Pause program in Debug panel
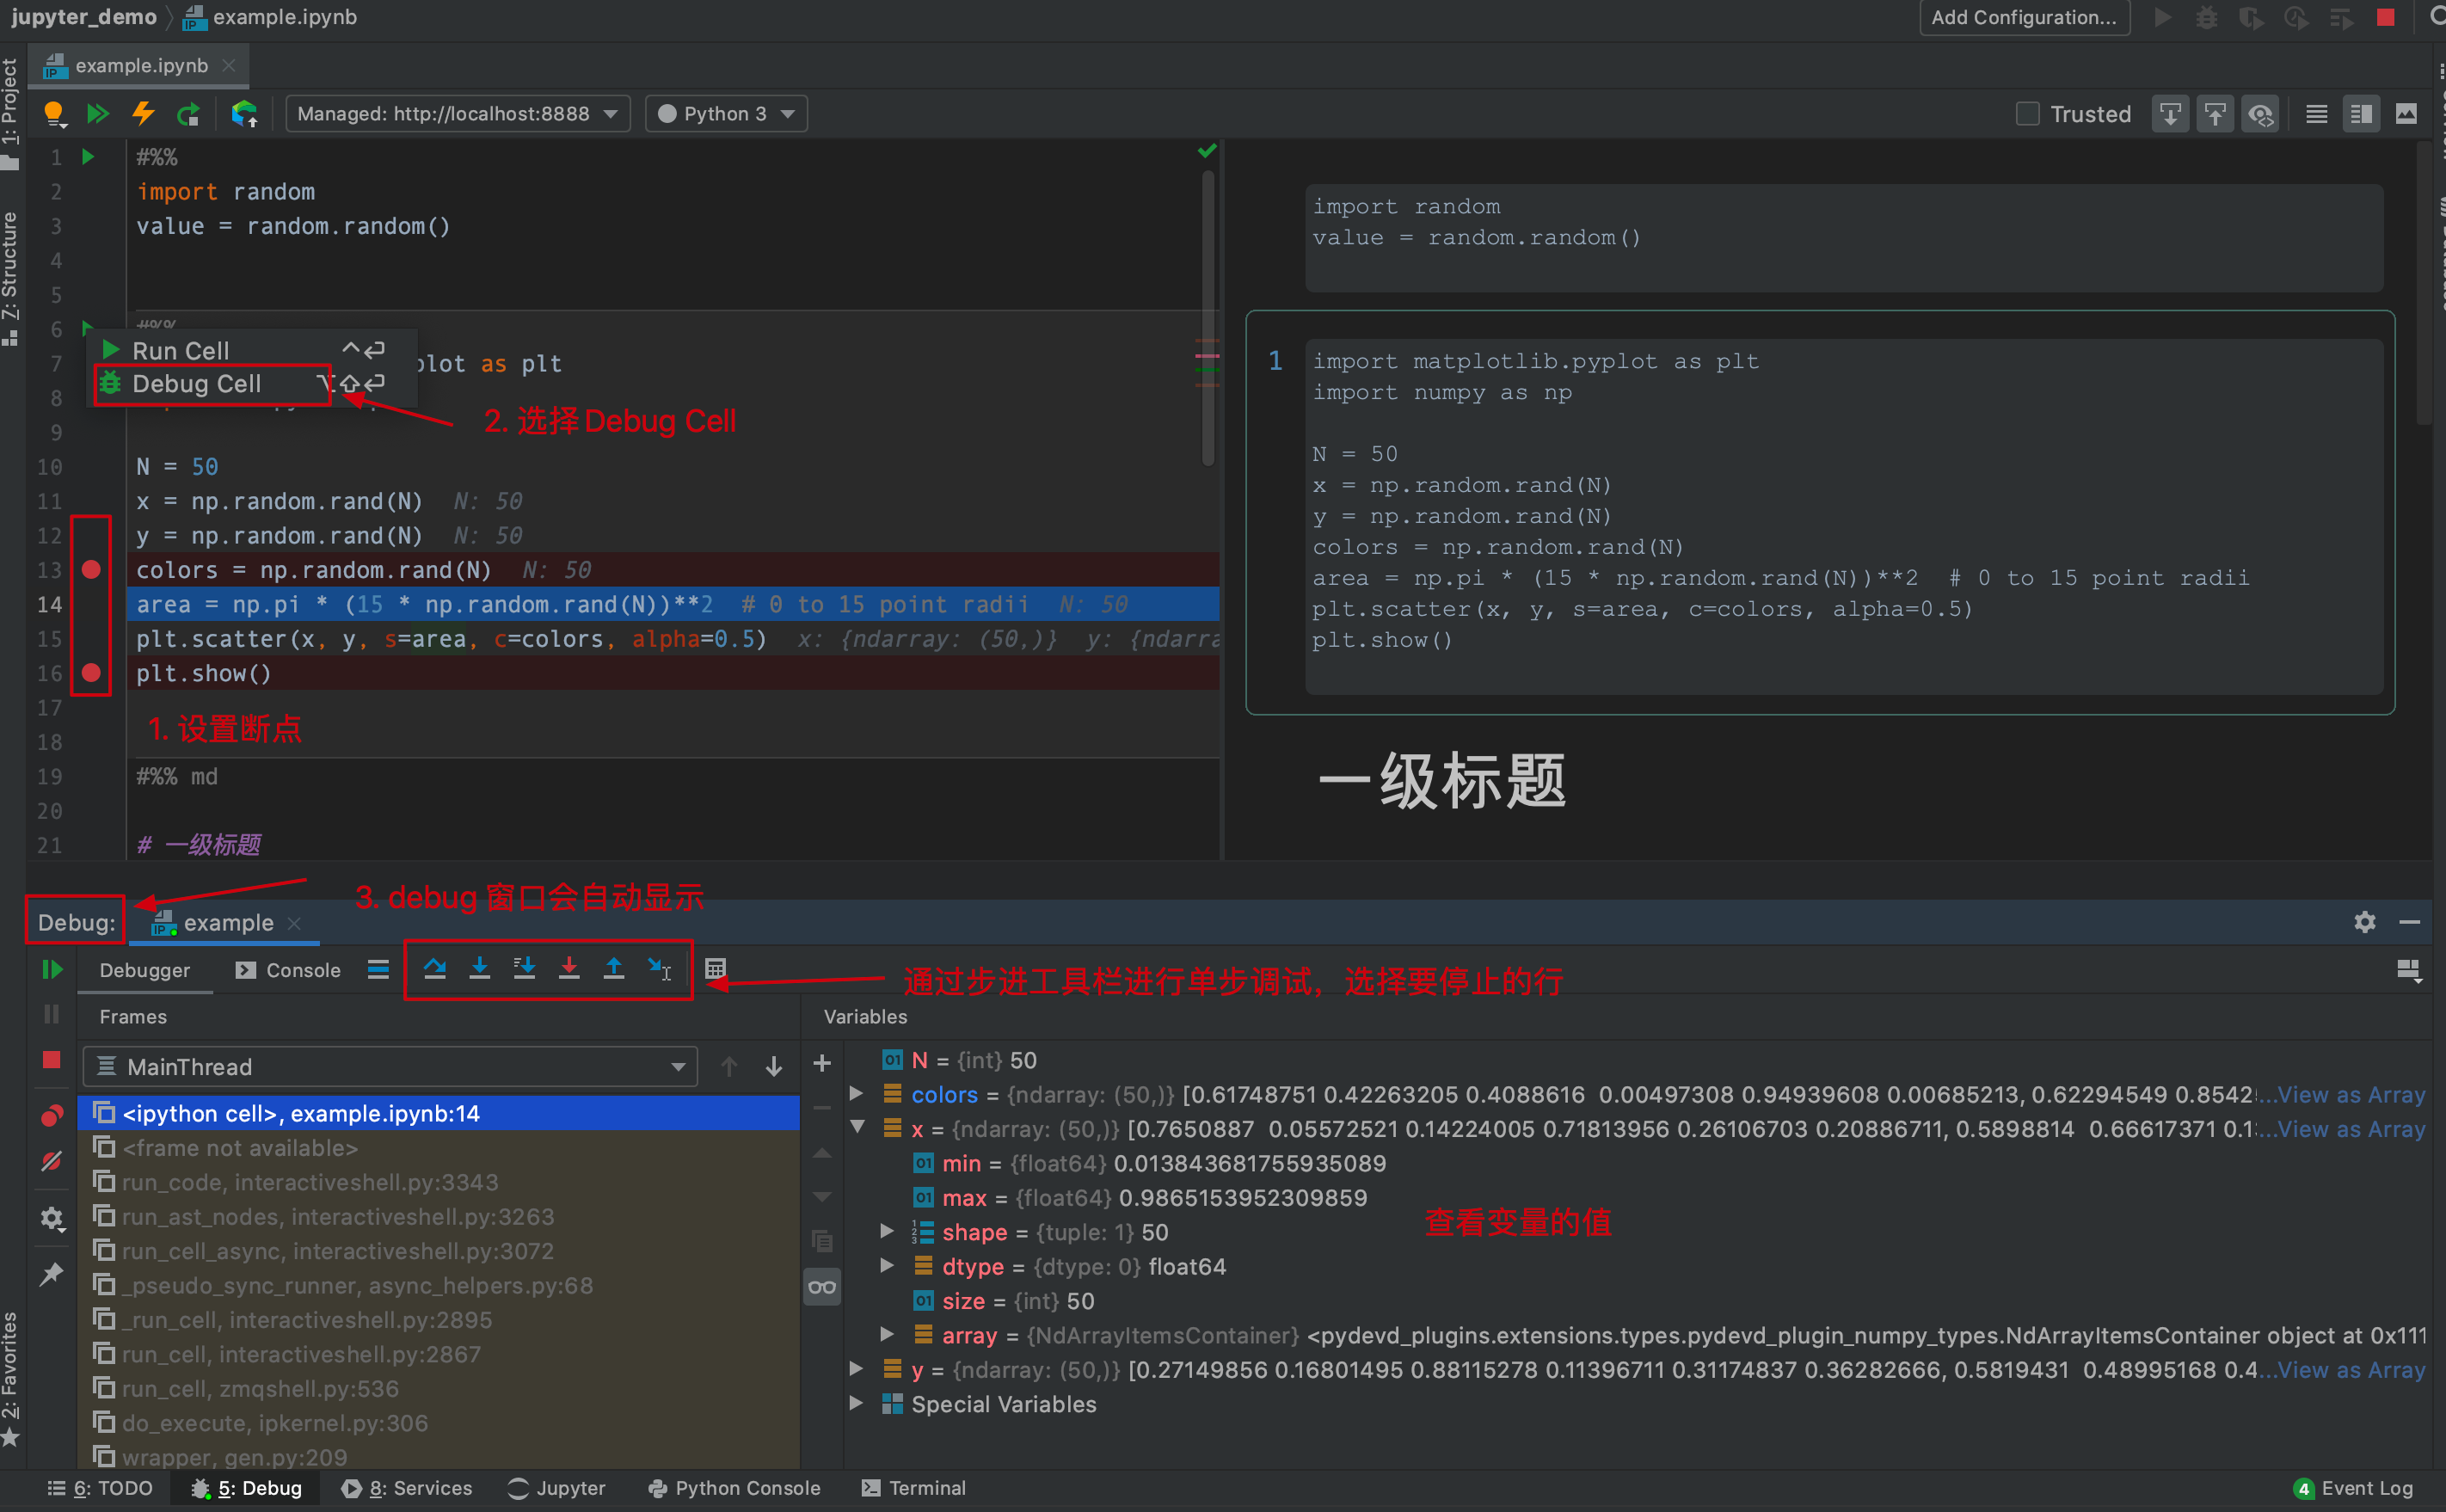Image resolution: width=2446 pixels, height=1512 pixels. click(52, 1014)
